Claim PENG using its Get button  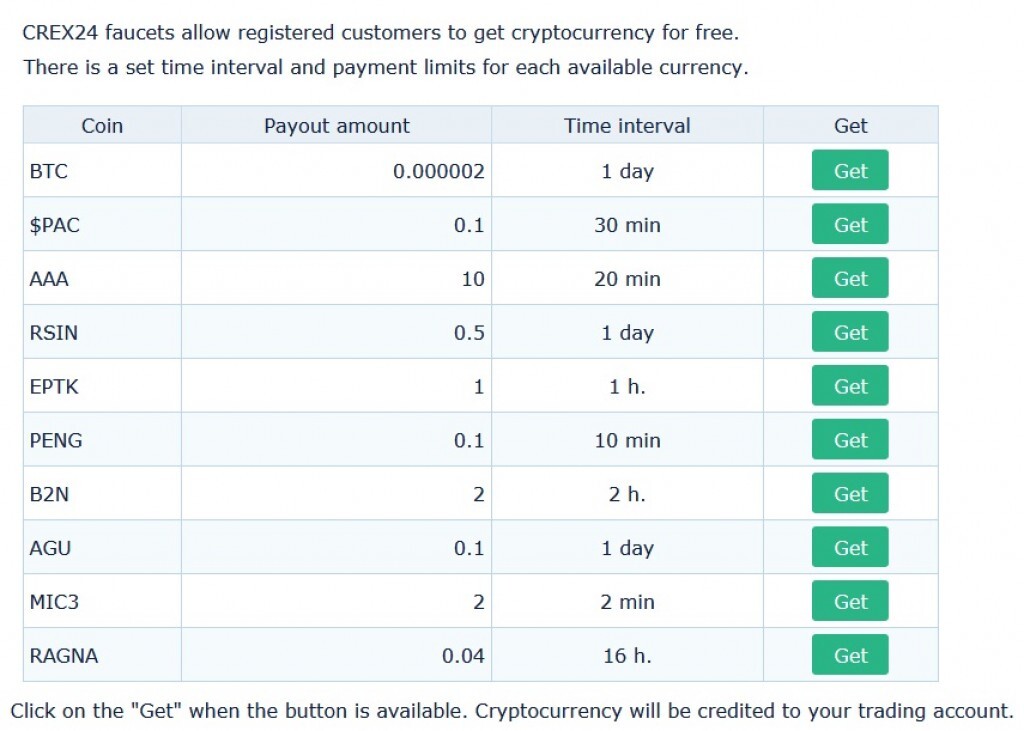tap(849, 441)
